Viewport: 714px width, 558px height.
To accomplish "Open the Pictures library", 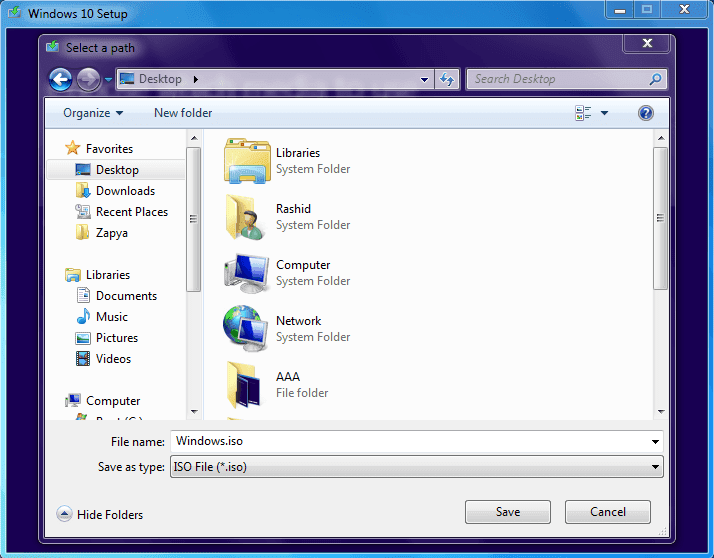I will click(117, 338).
